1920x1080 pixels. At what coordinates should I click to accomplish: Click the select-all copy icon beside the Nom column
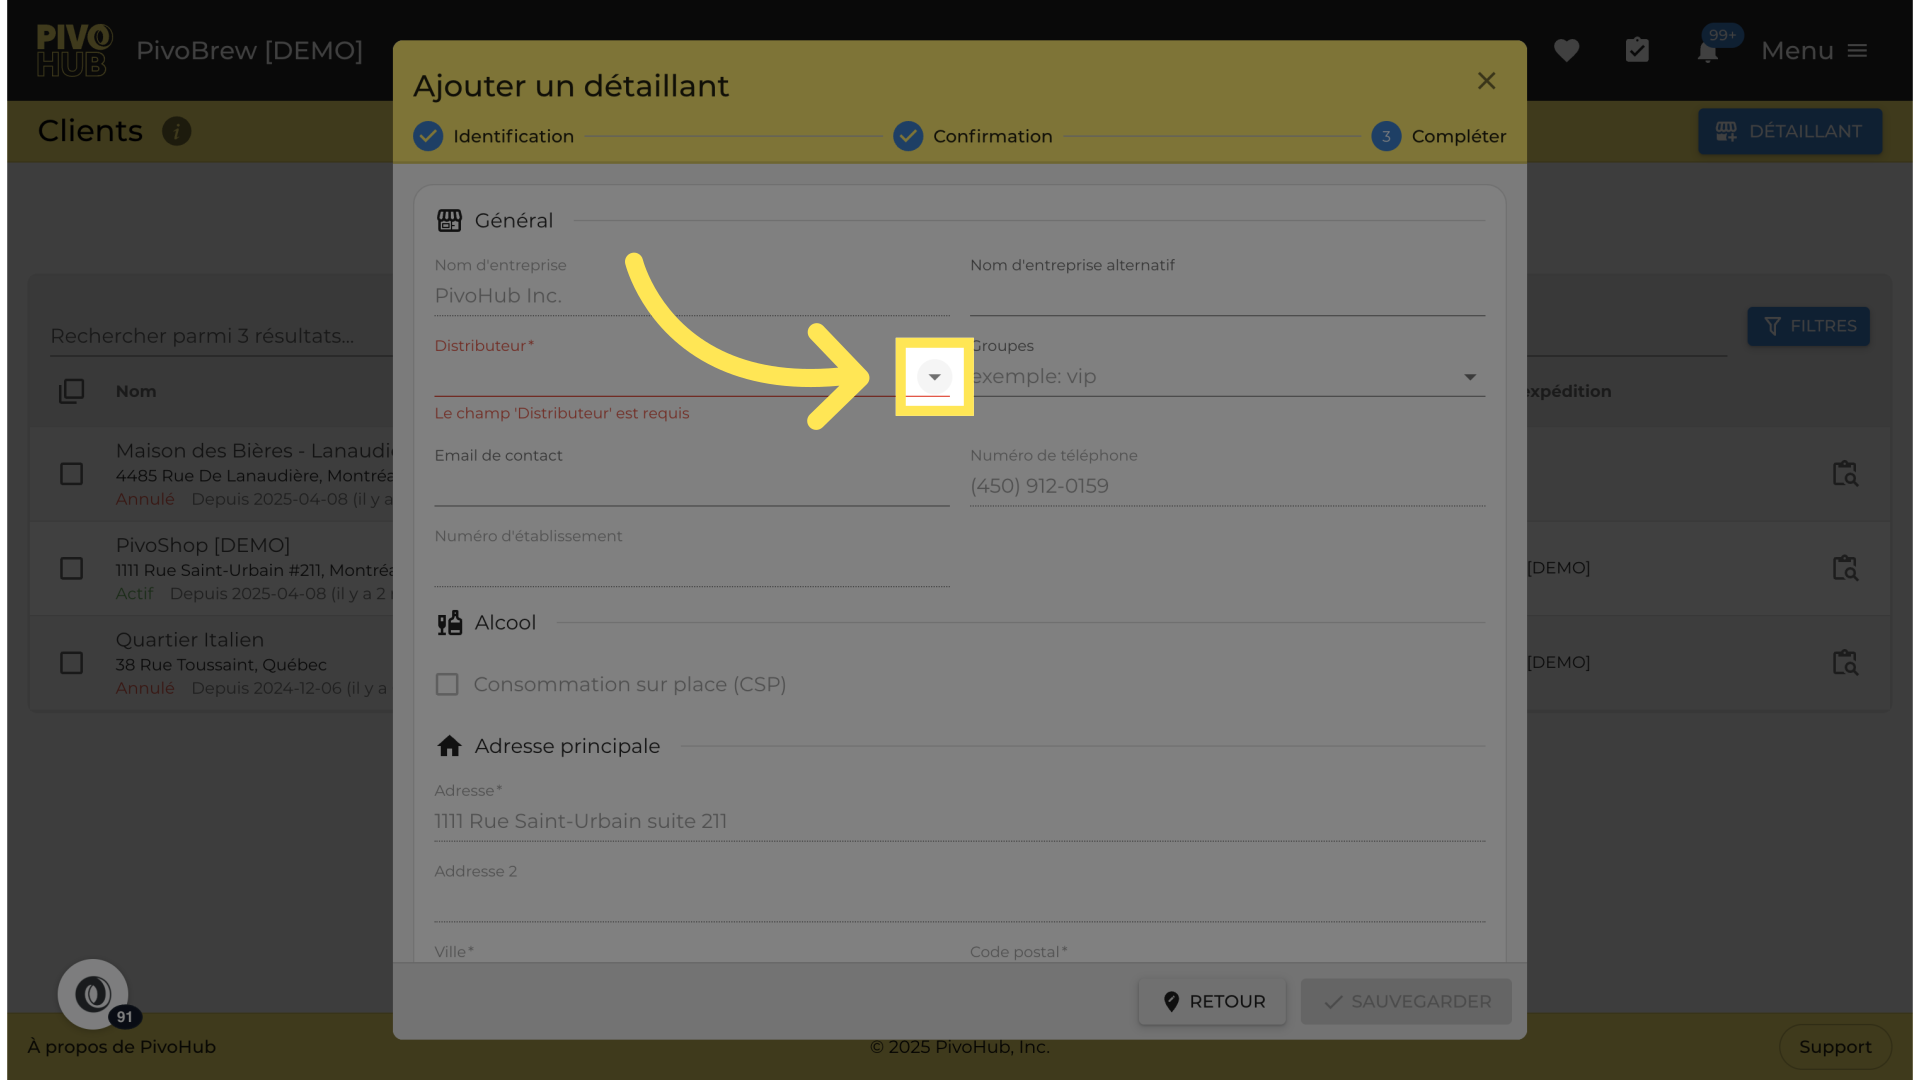tap(71, 391)
